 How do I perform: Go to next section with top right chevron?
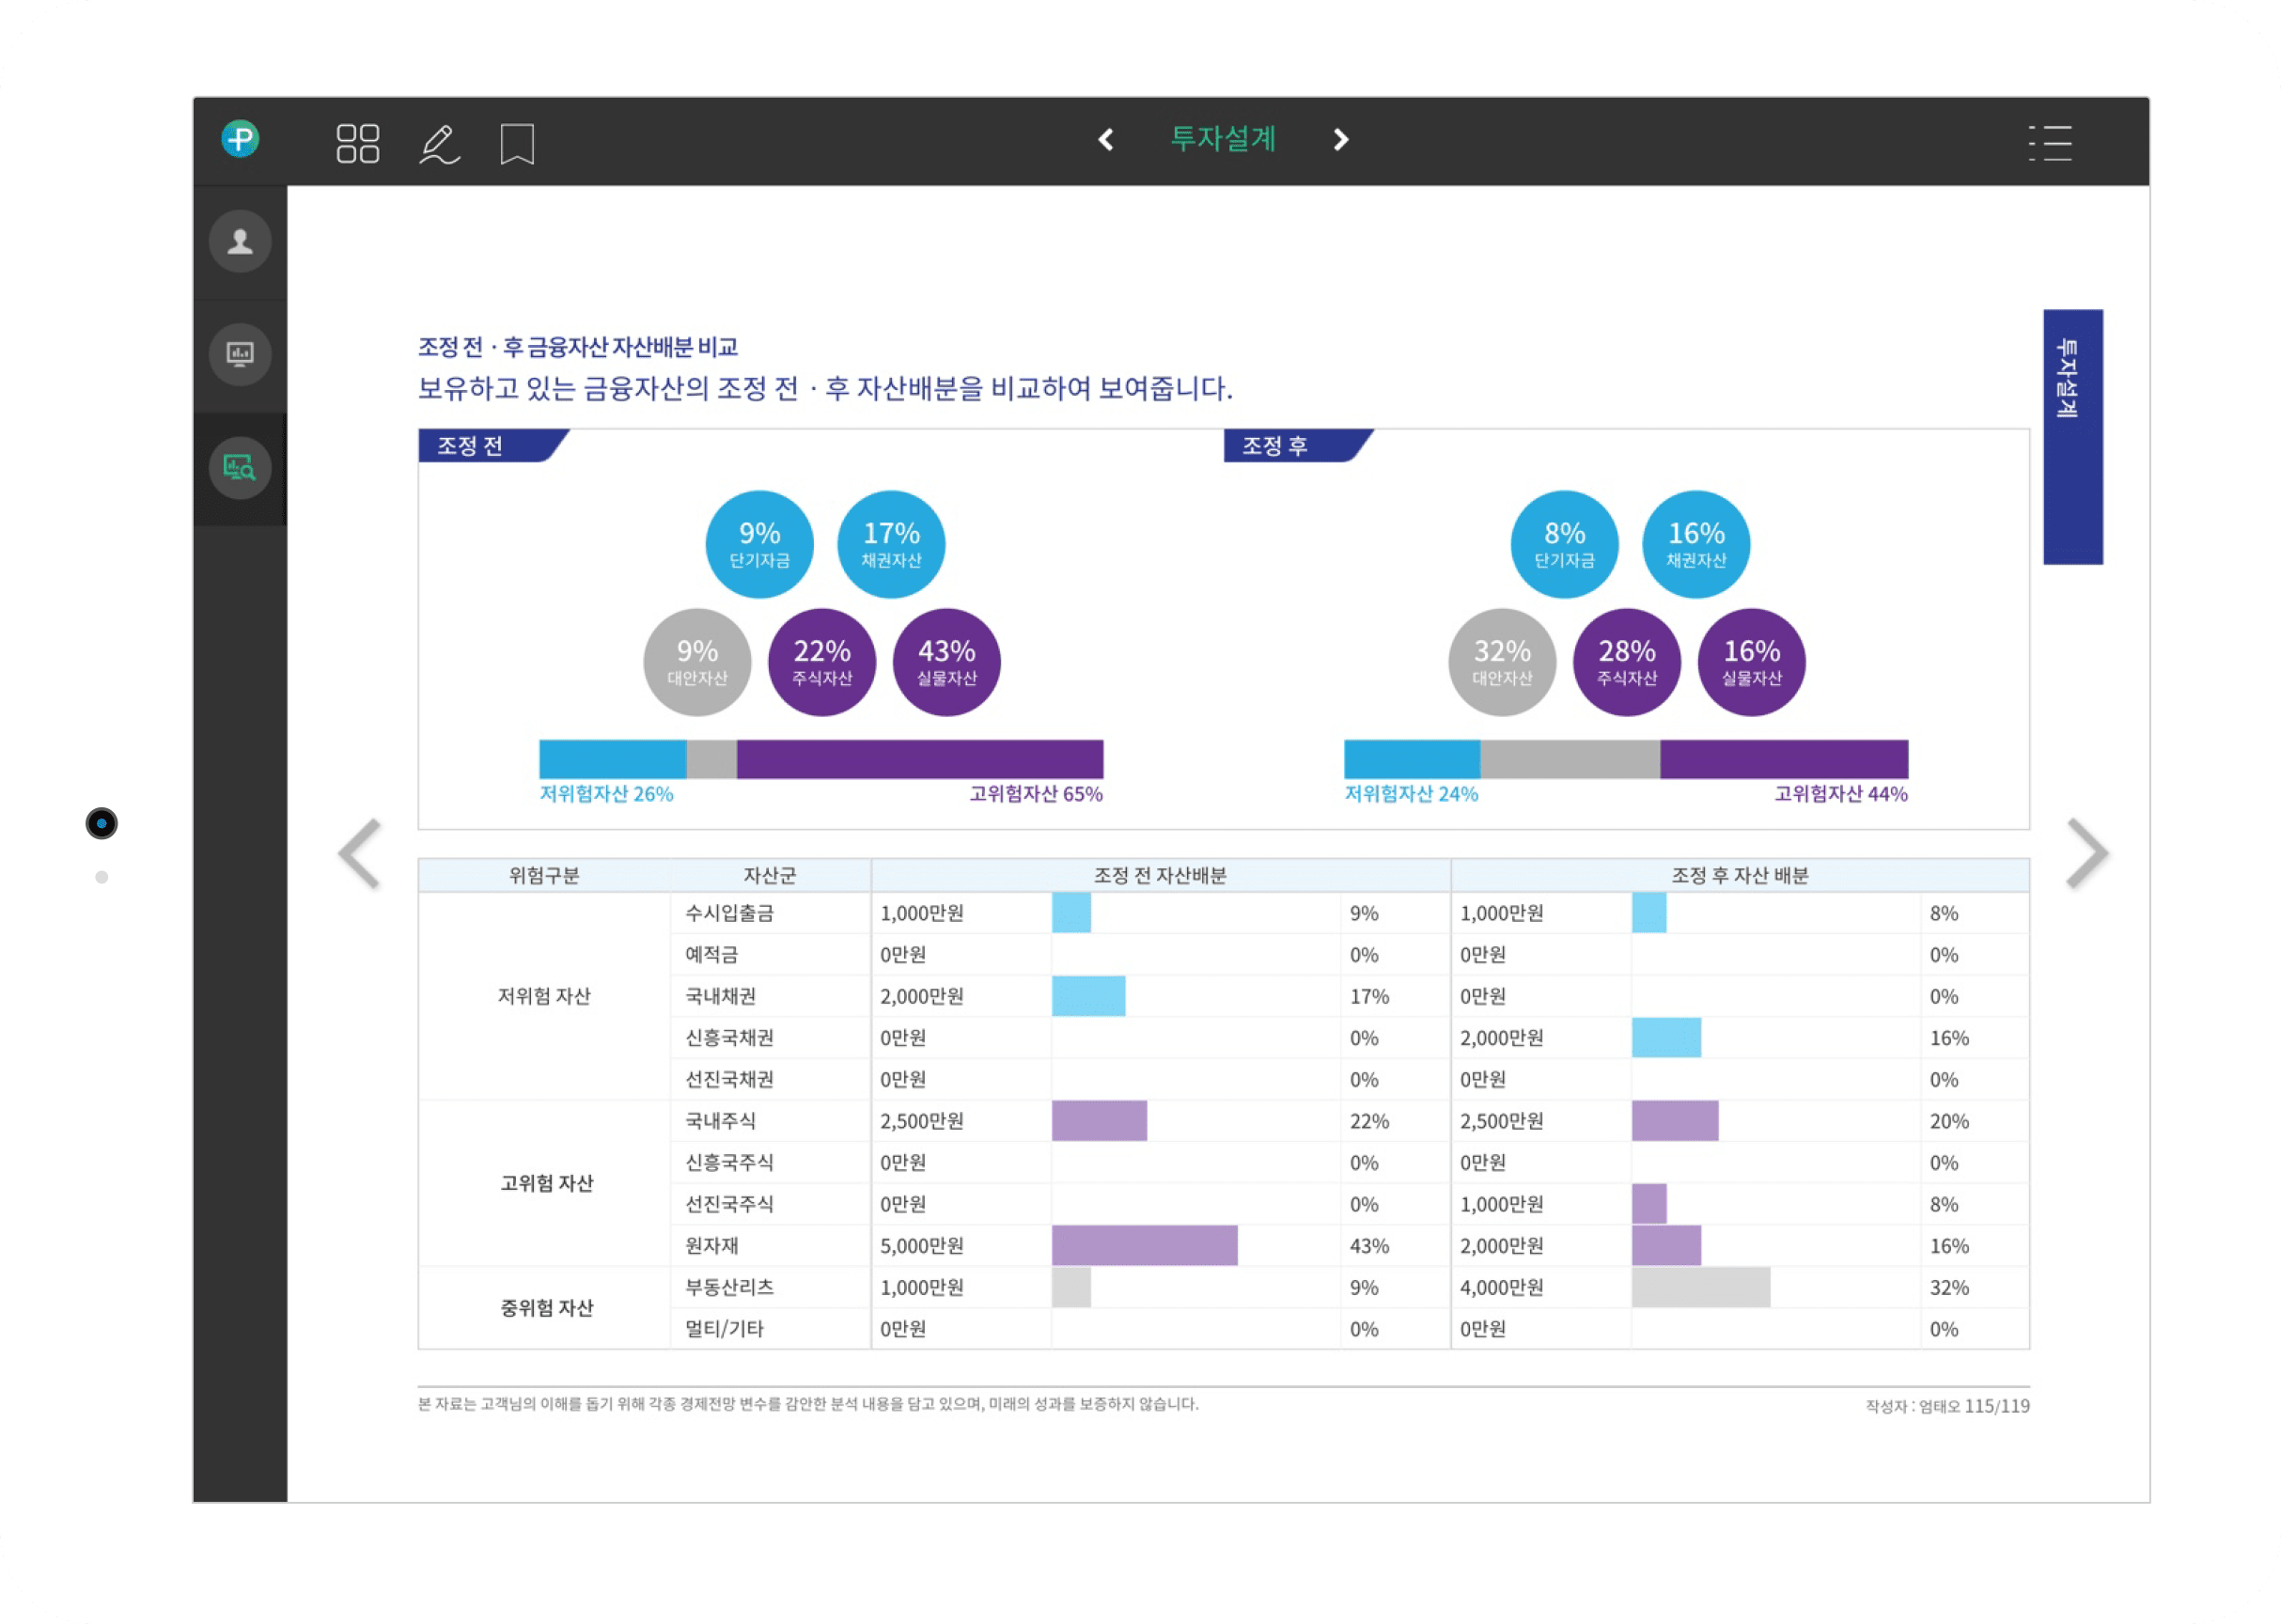pyautogui.click(x=1341, y=139)
